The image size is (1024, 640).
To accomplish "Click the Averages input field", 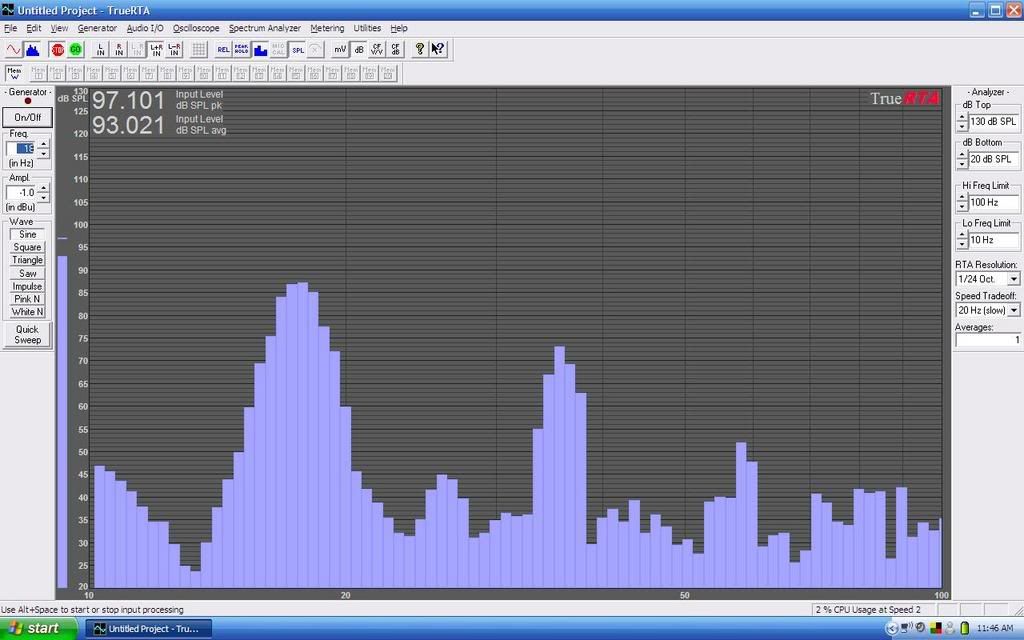I will pyautogui.click(x=988, y=340).
